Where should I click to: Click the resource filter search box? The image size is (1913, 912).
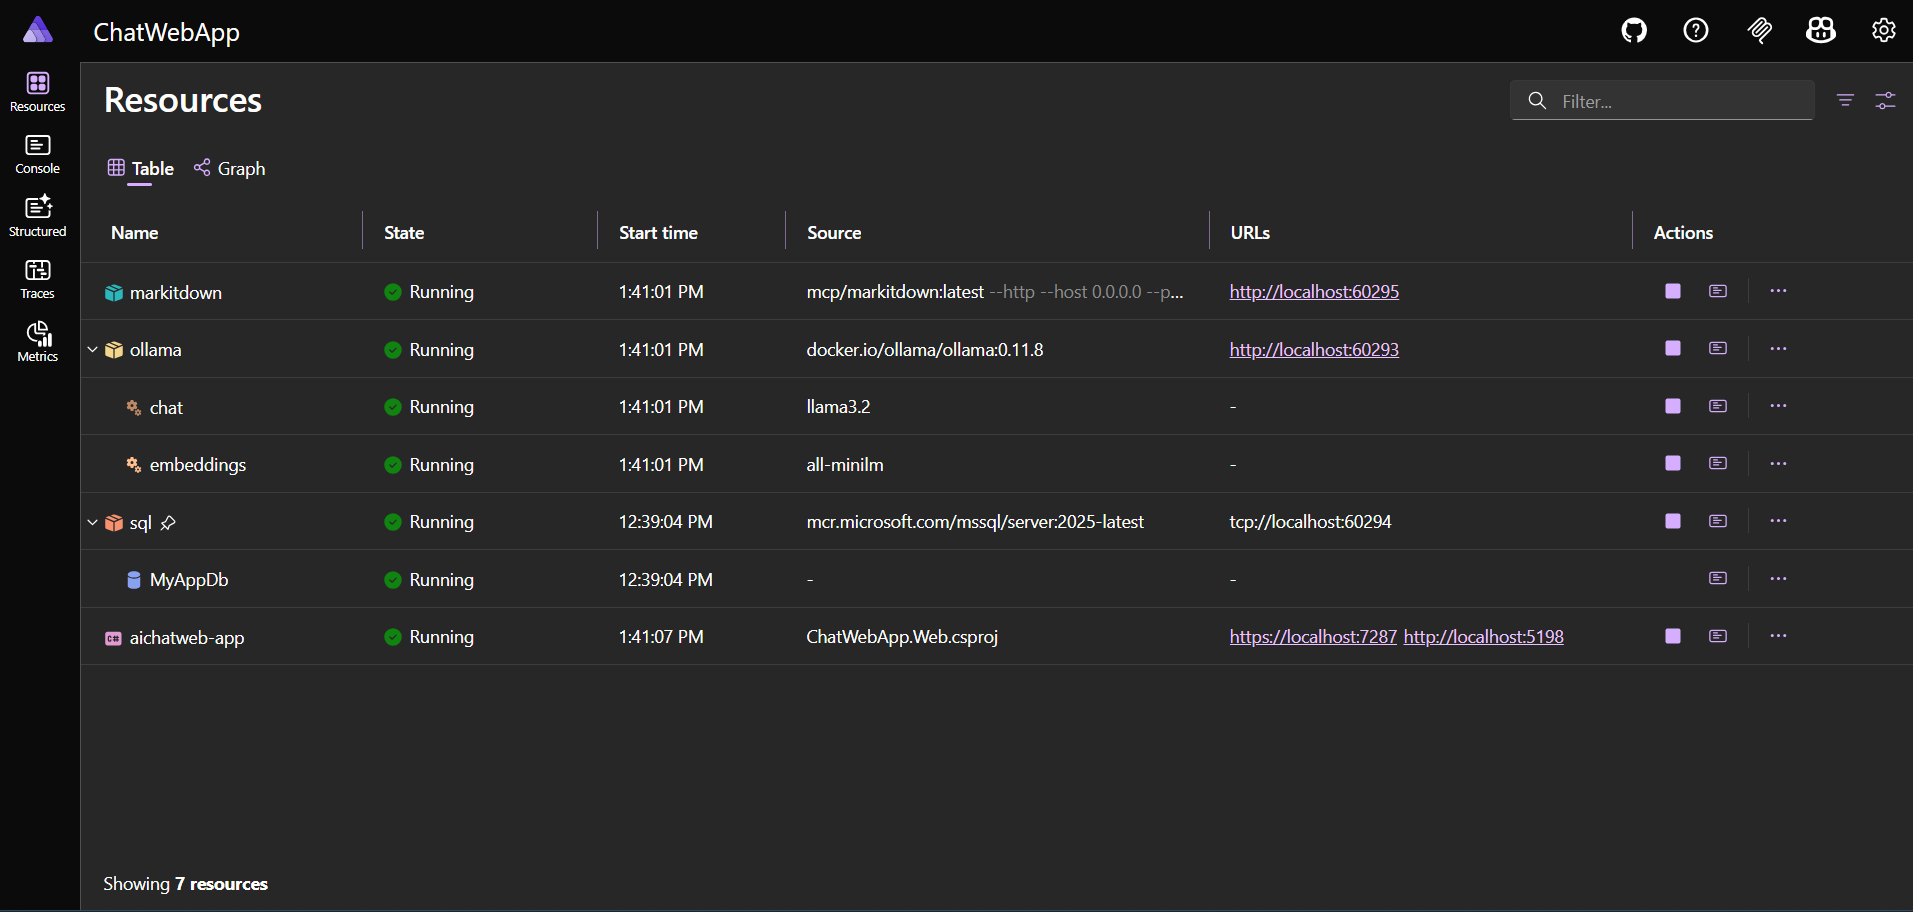1662,100
